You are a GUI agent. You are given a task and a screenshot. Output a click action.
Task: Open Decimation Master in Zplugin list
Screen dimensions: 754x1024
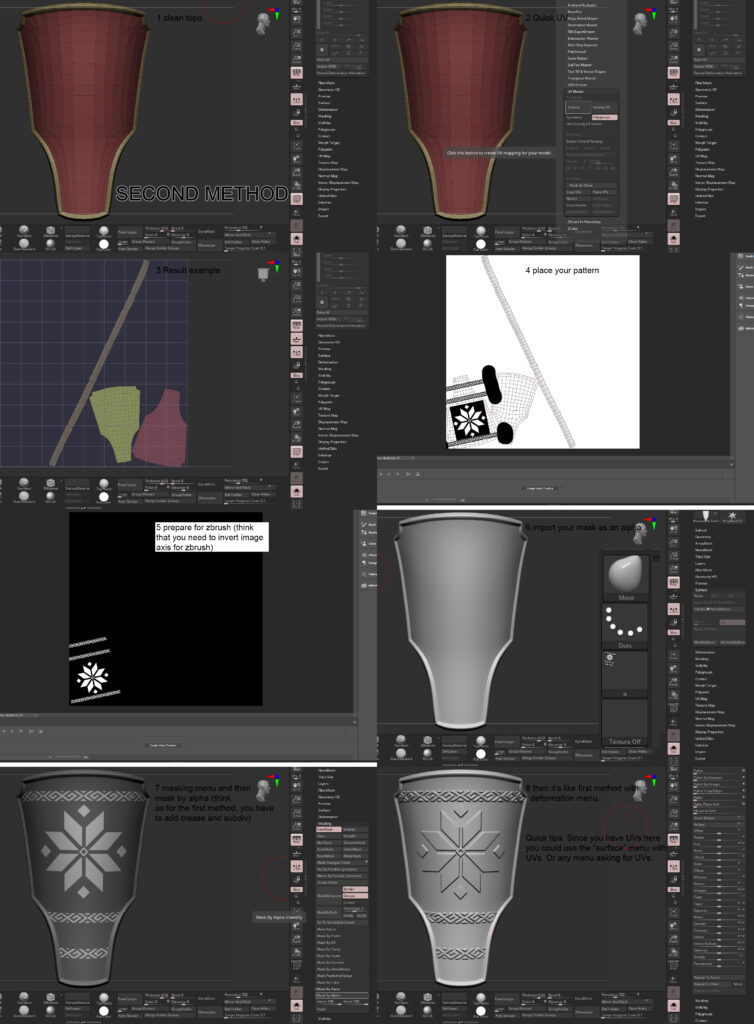pyautogui.click(x=582, y=25)
